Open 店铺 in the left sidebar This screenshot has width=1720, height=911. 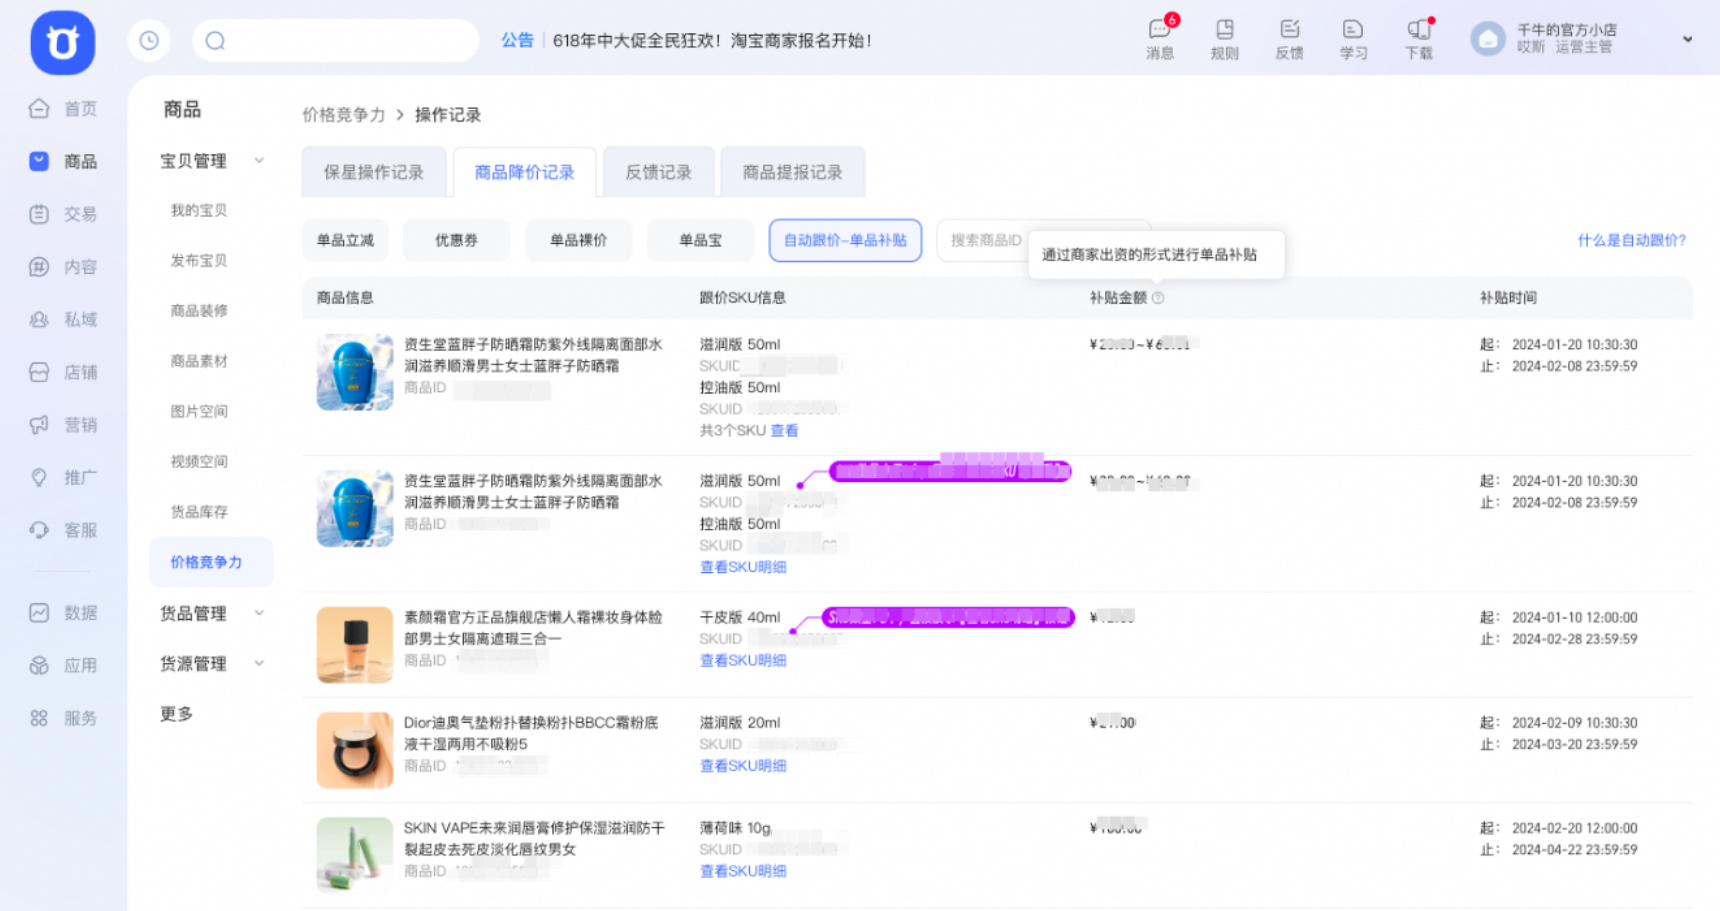tap(64, 372)
